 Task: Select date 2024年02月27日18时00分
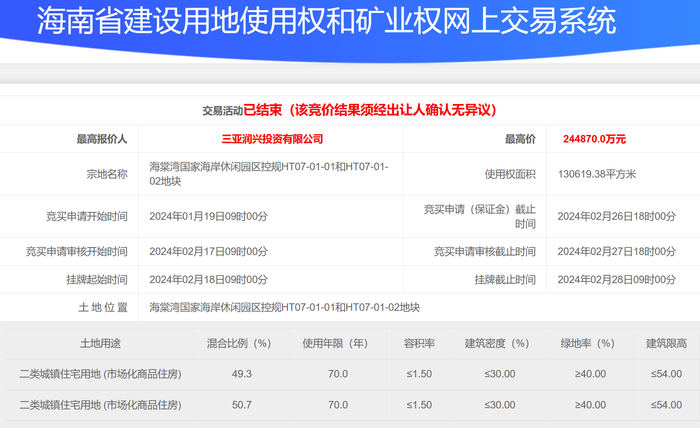617,252
